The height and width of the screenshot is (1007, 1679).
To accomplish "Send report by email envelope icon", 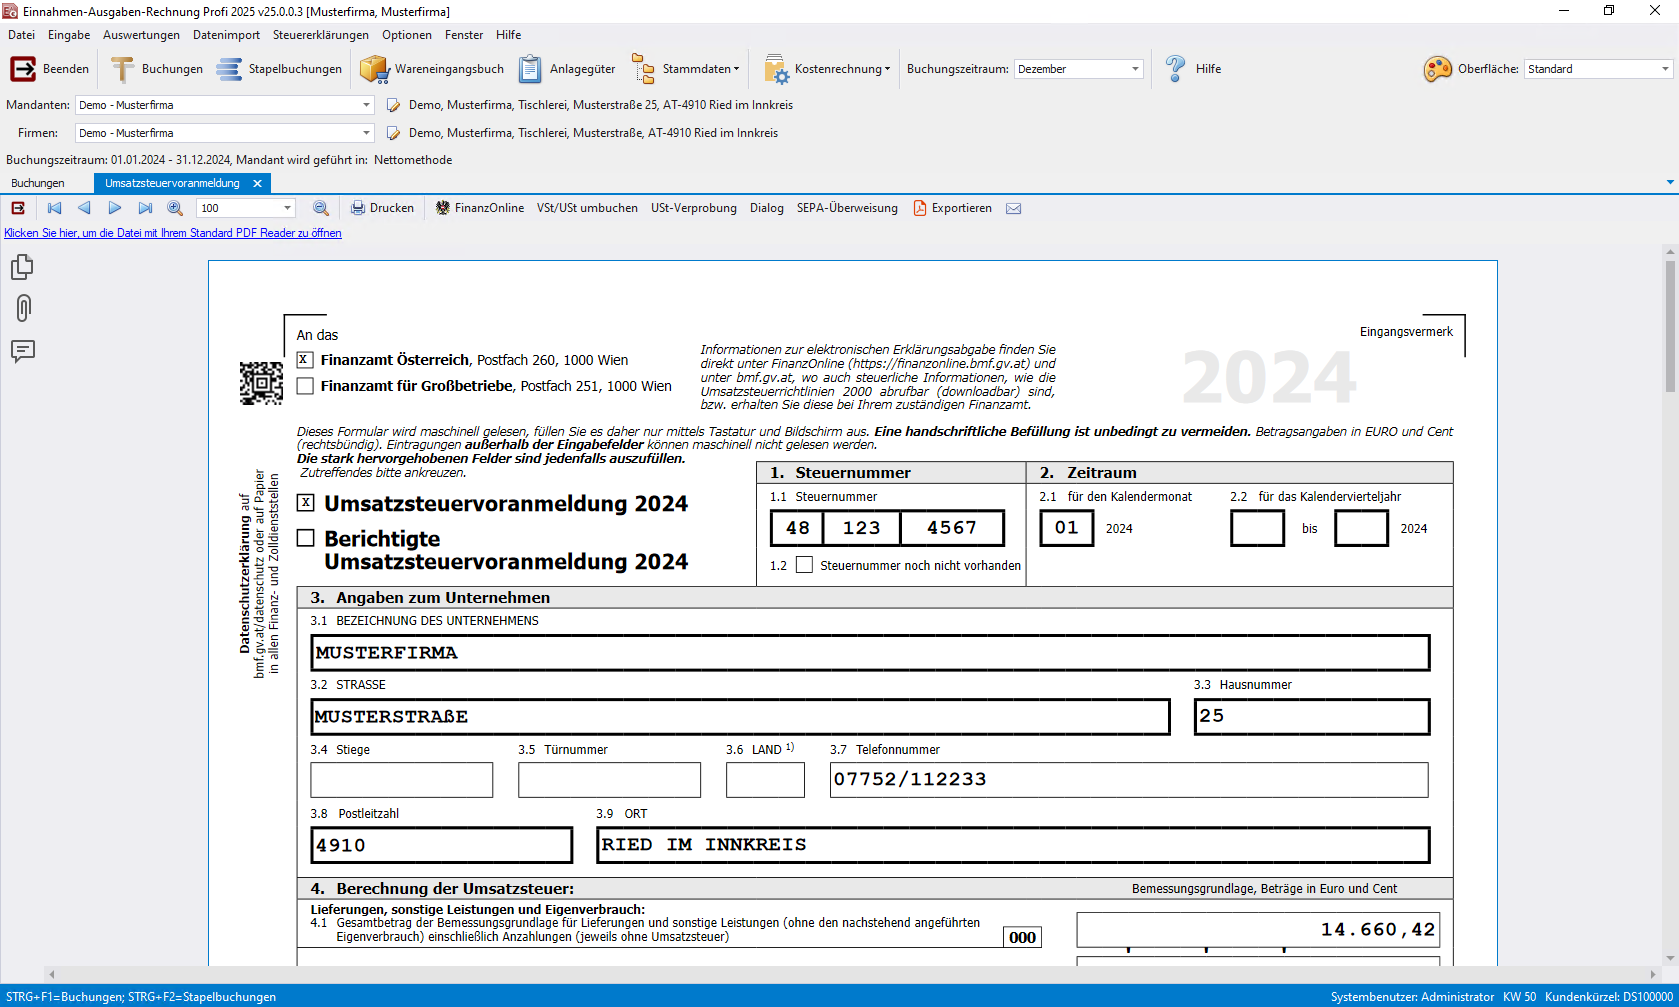I will pyautogui.click(x=1013, y=208).
